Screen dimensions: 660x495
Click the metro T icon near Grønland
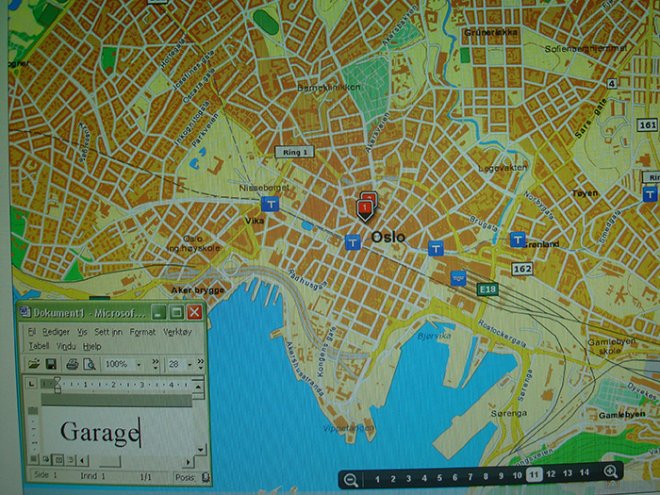(517, 240)
